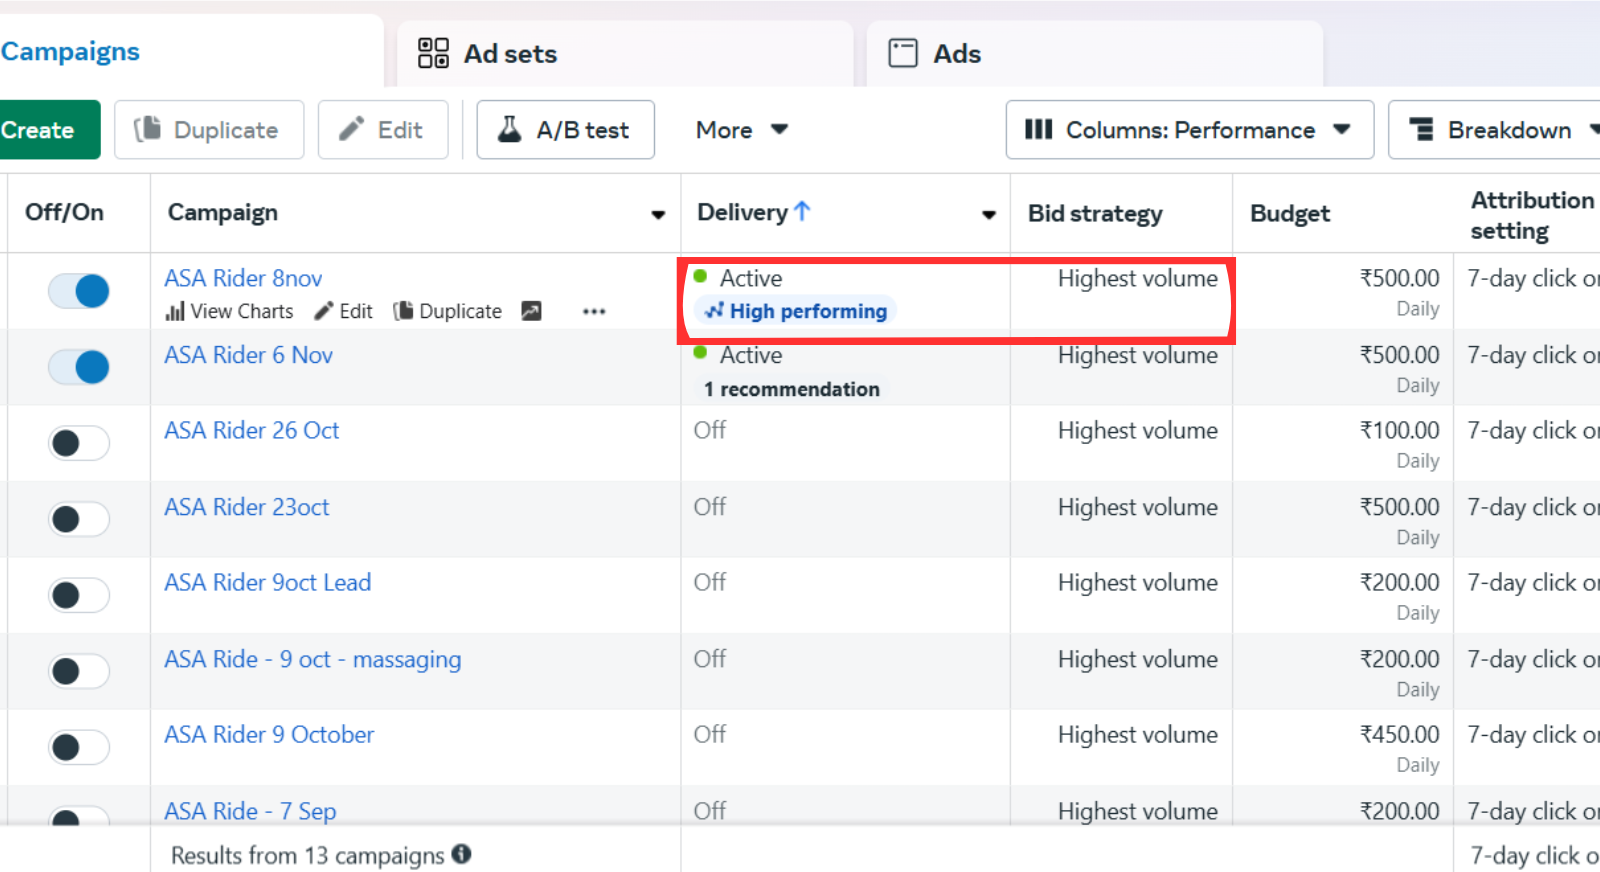
Task: Click the flask A/B test button
Action: (x=565, y=130)
